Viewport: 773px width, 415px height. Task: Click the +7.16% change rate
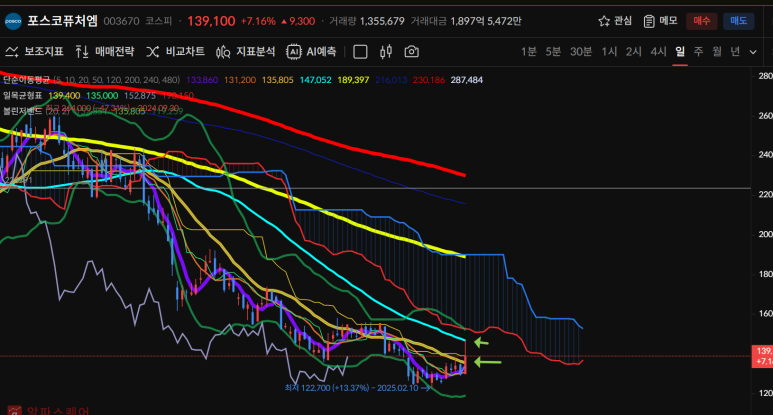(258, 21)
